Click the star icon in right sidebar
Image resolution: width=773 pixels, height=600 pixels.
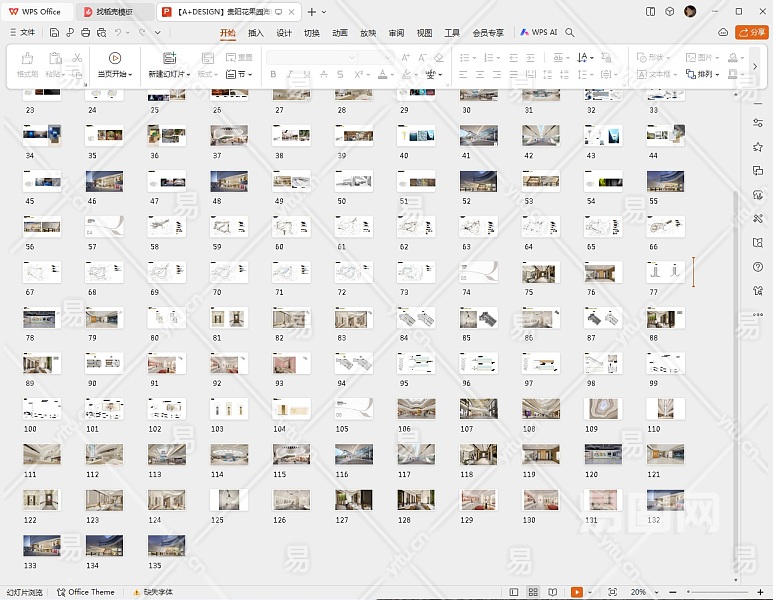(x=758, y=147)
